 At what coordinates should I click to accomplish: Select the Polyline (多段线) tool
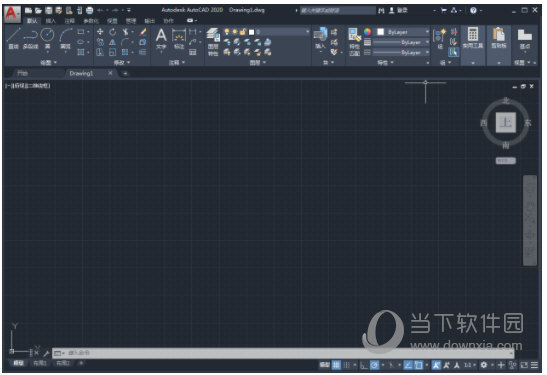[x=30, y=38]
